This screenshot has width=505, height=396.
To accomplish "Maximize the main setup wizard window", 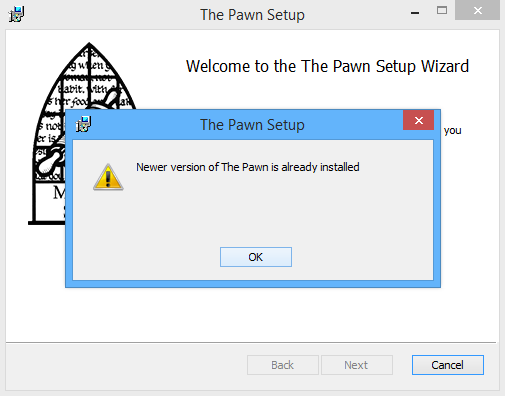I will (442, 10).
